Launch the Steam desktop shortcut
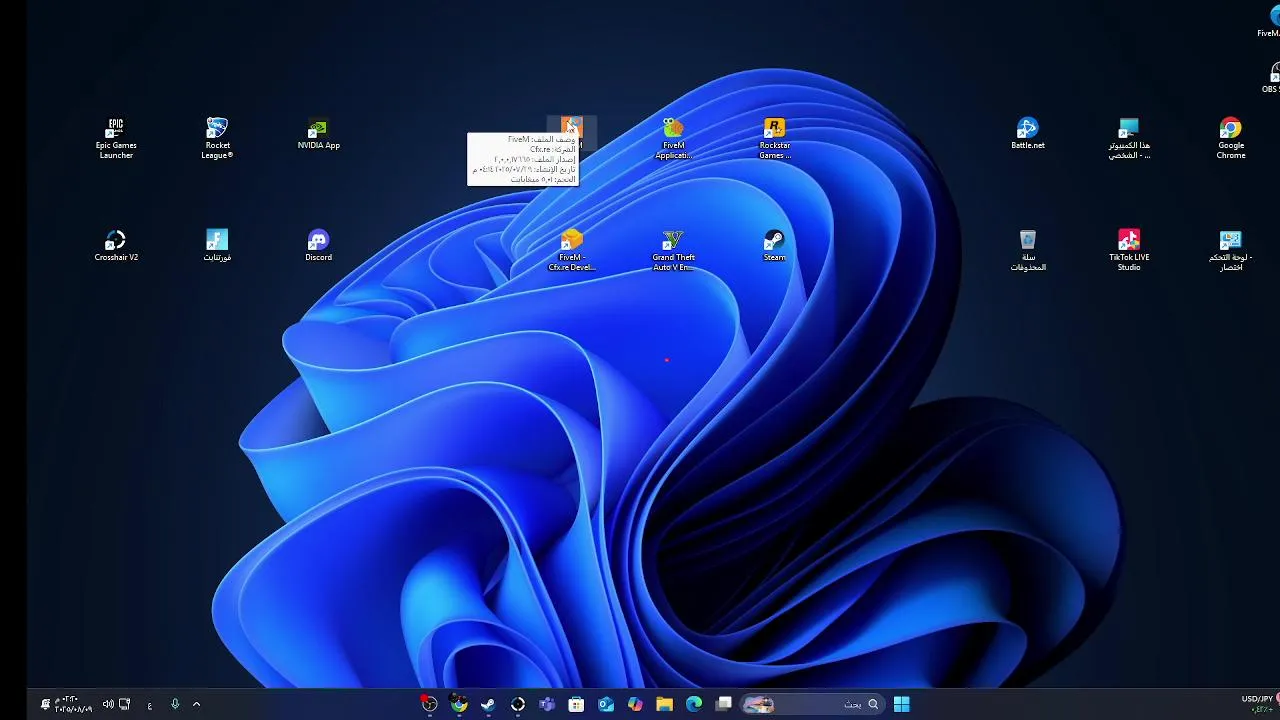 click(x=774, y=246)
